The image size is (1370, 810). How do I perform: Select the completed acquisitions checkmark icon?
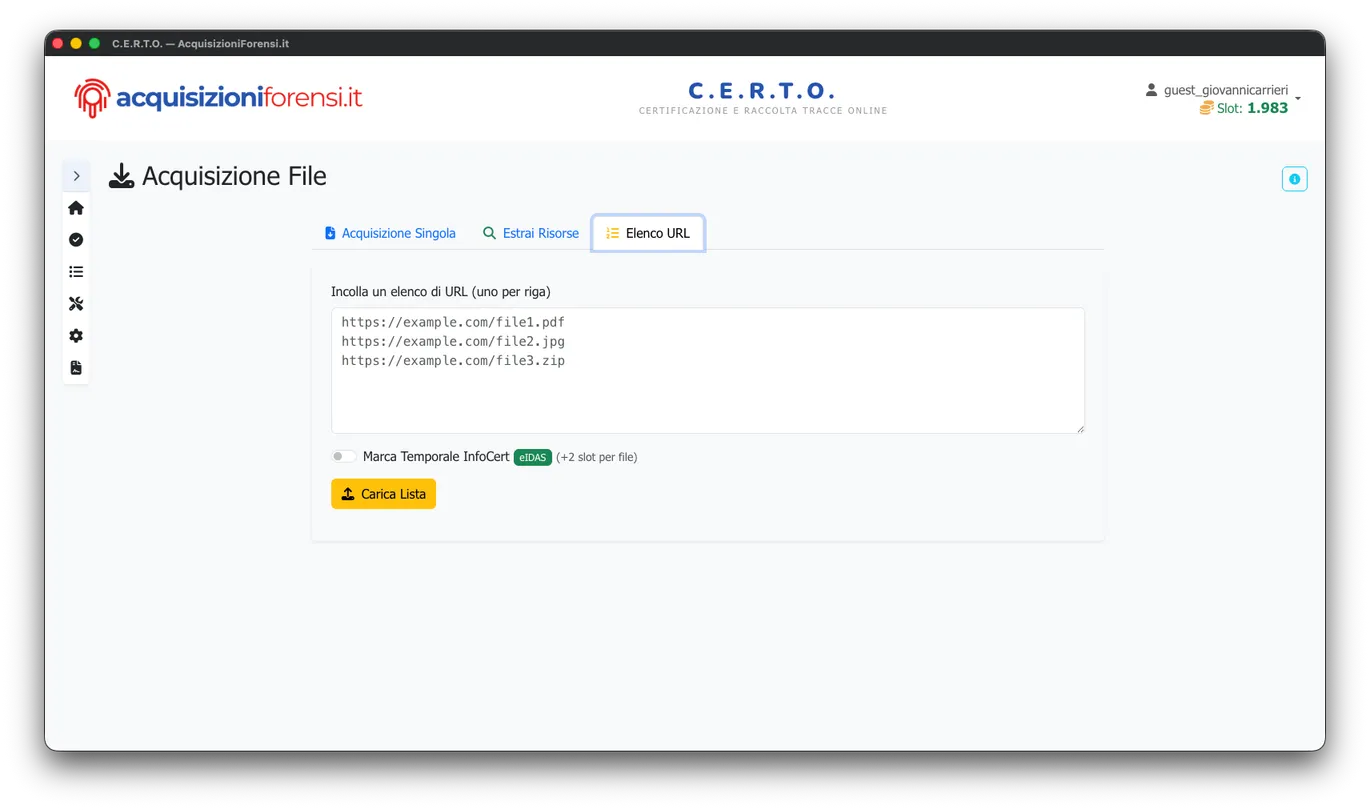click(75, 239)
